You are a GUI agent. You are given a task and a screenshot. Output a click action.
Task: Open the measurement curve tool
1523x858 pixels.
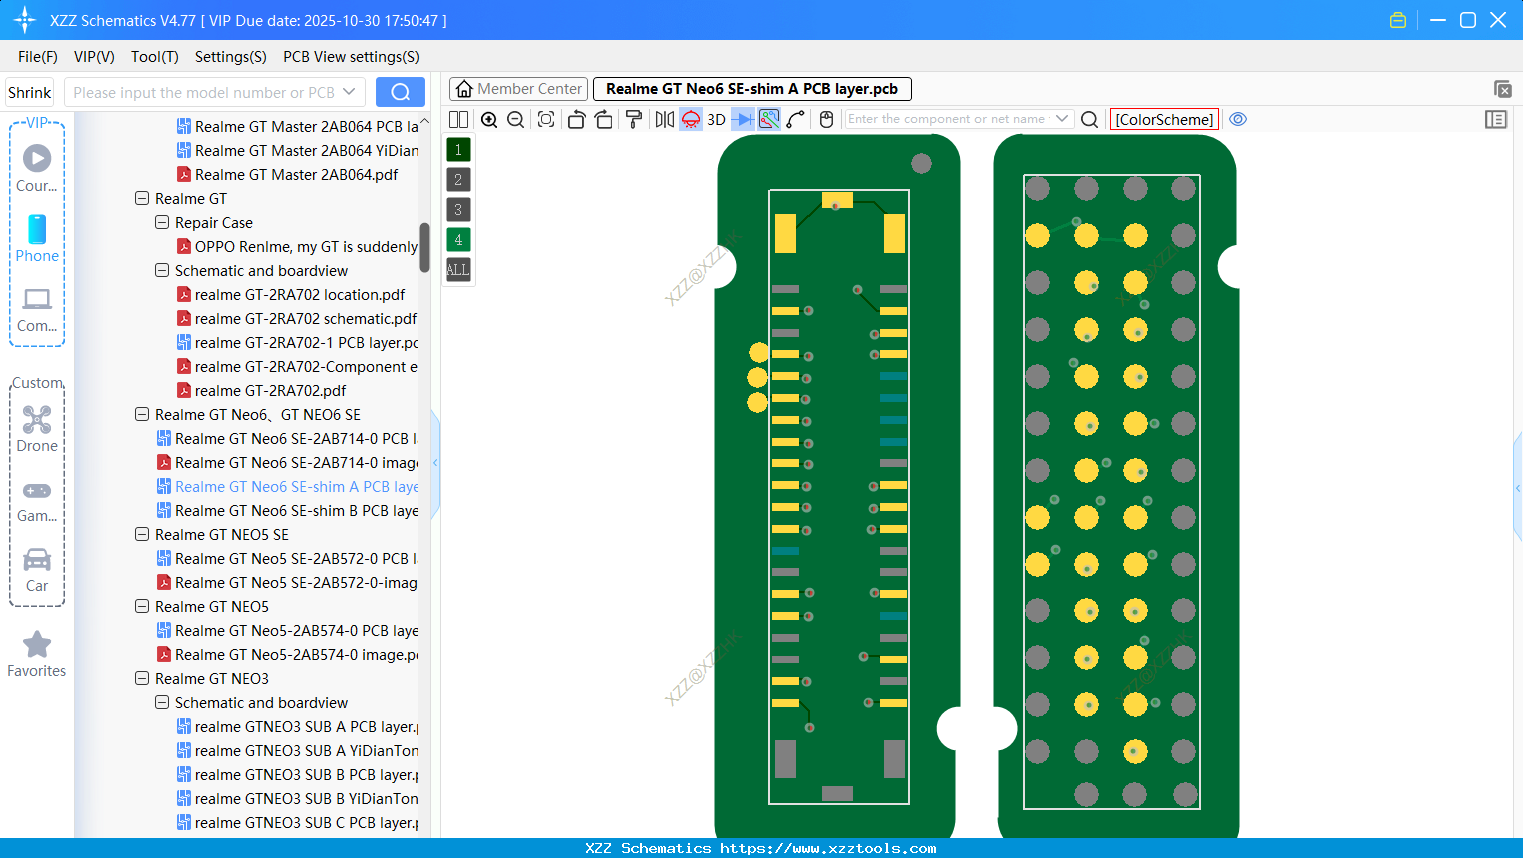(x=795, y=119)
